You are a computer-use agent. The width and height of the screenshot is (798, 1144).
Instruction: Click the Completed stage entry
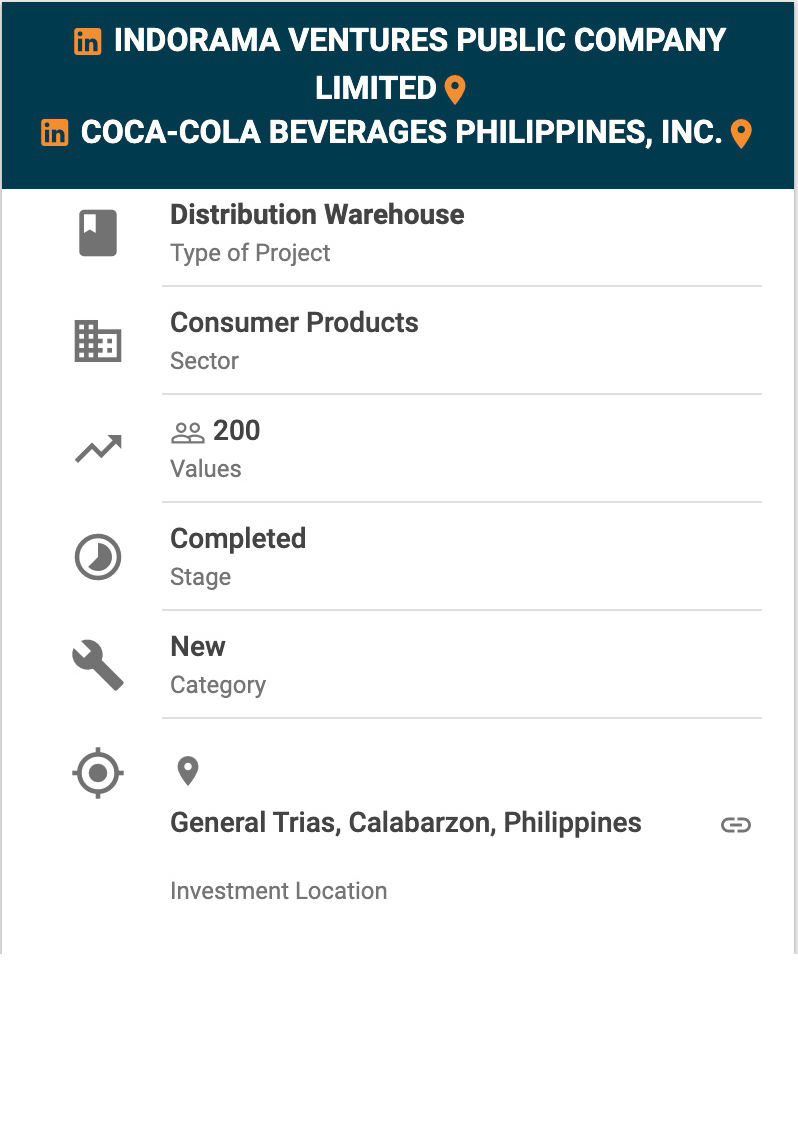[x=238, y=539]
